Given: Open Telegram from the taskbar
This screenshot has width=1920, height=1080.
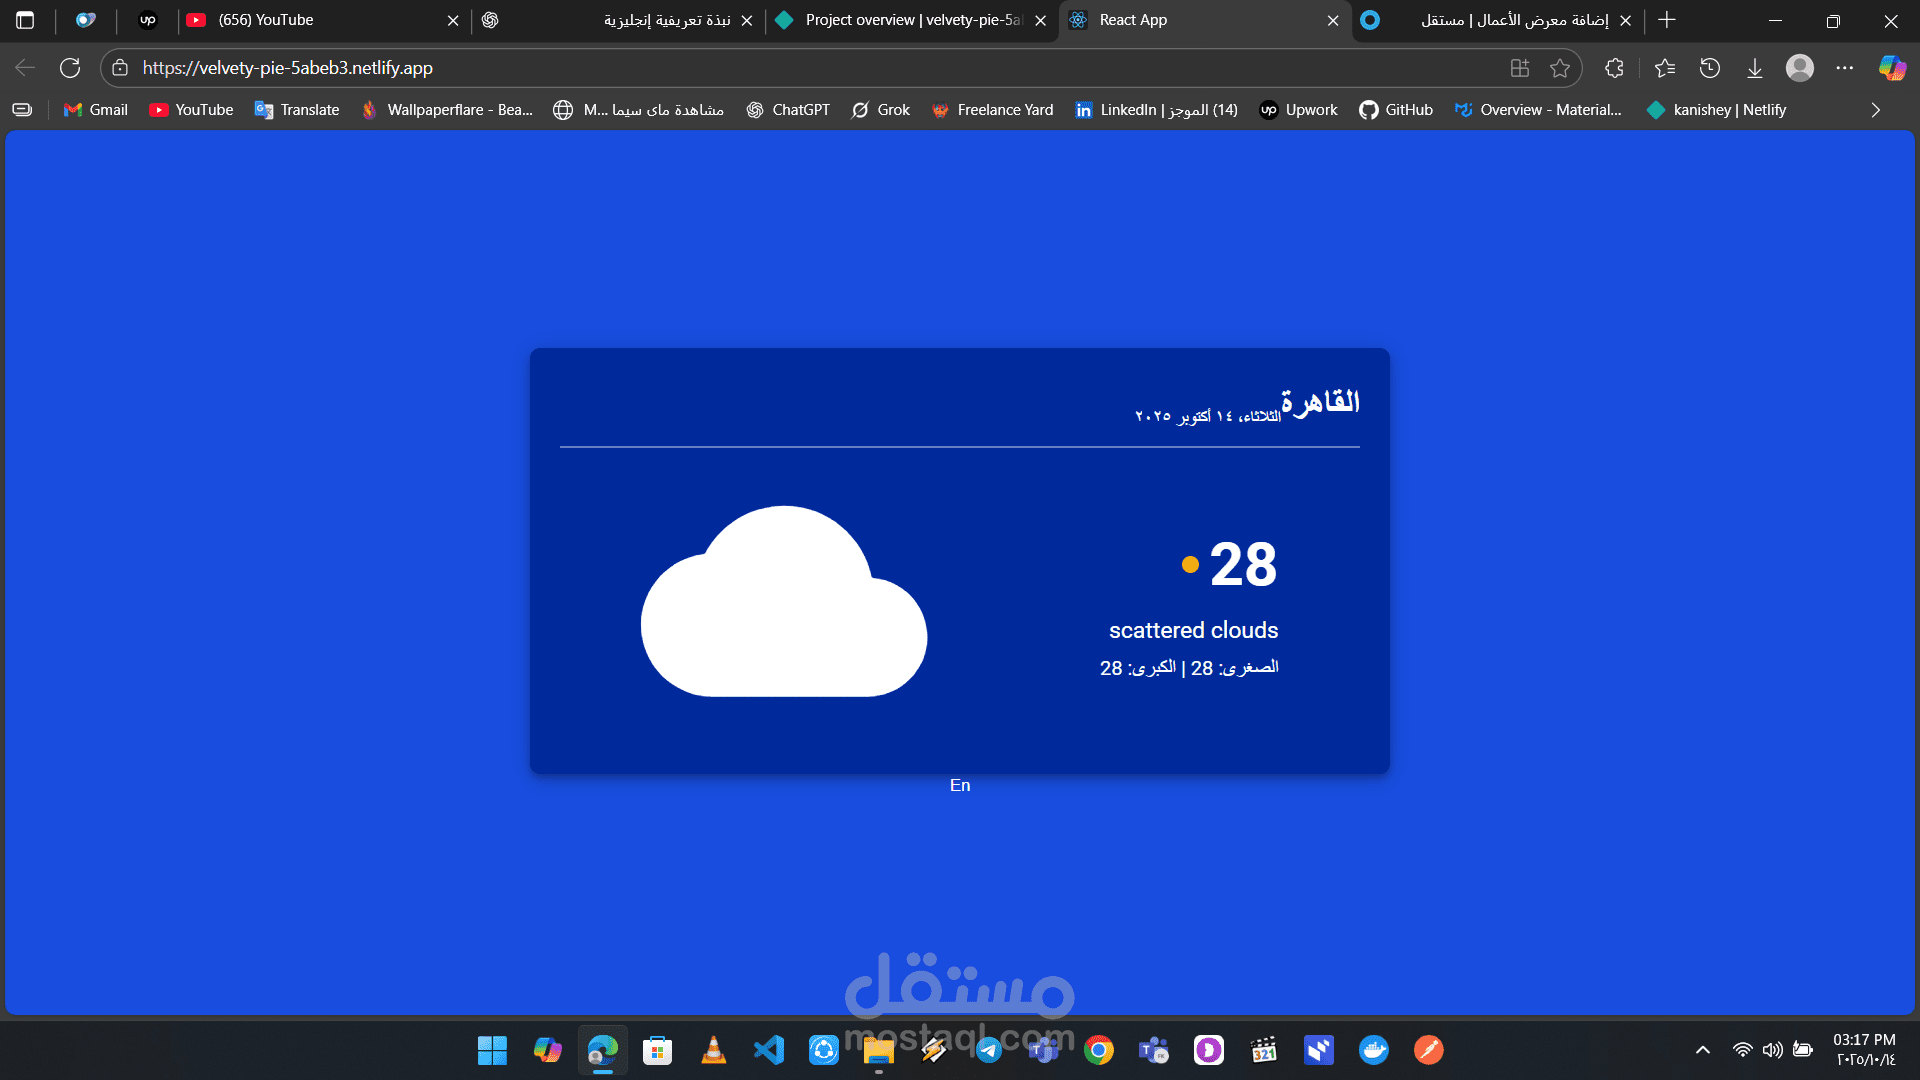Looking at the screenshot, I should [988, 1050].
